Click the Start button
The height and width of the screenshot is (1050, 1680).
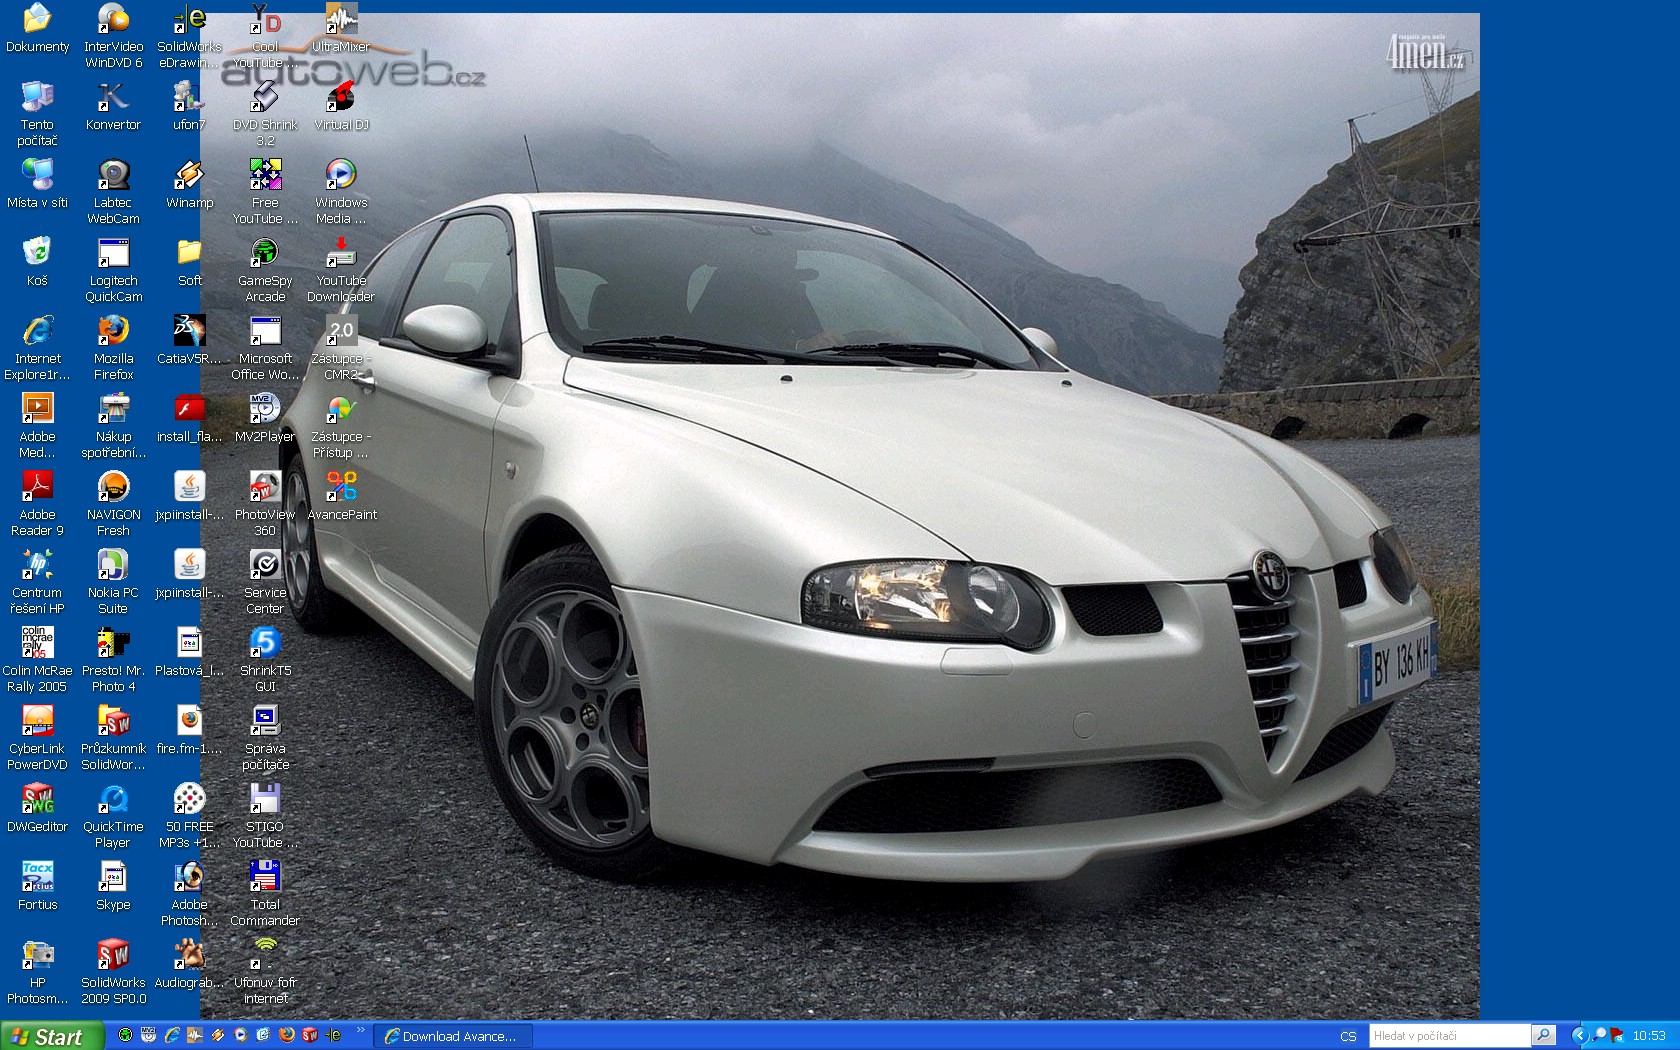[x=50, y=1036]
